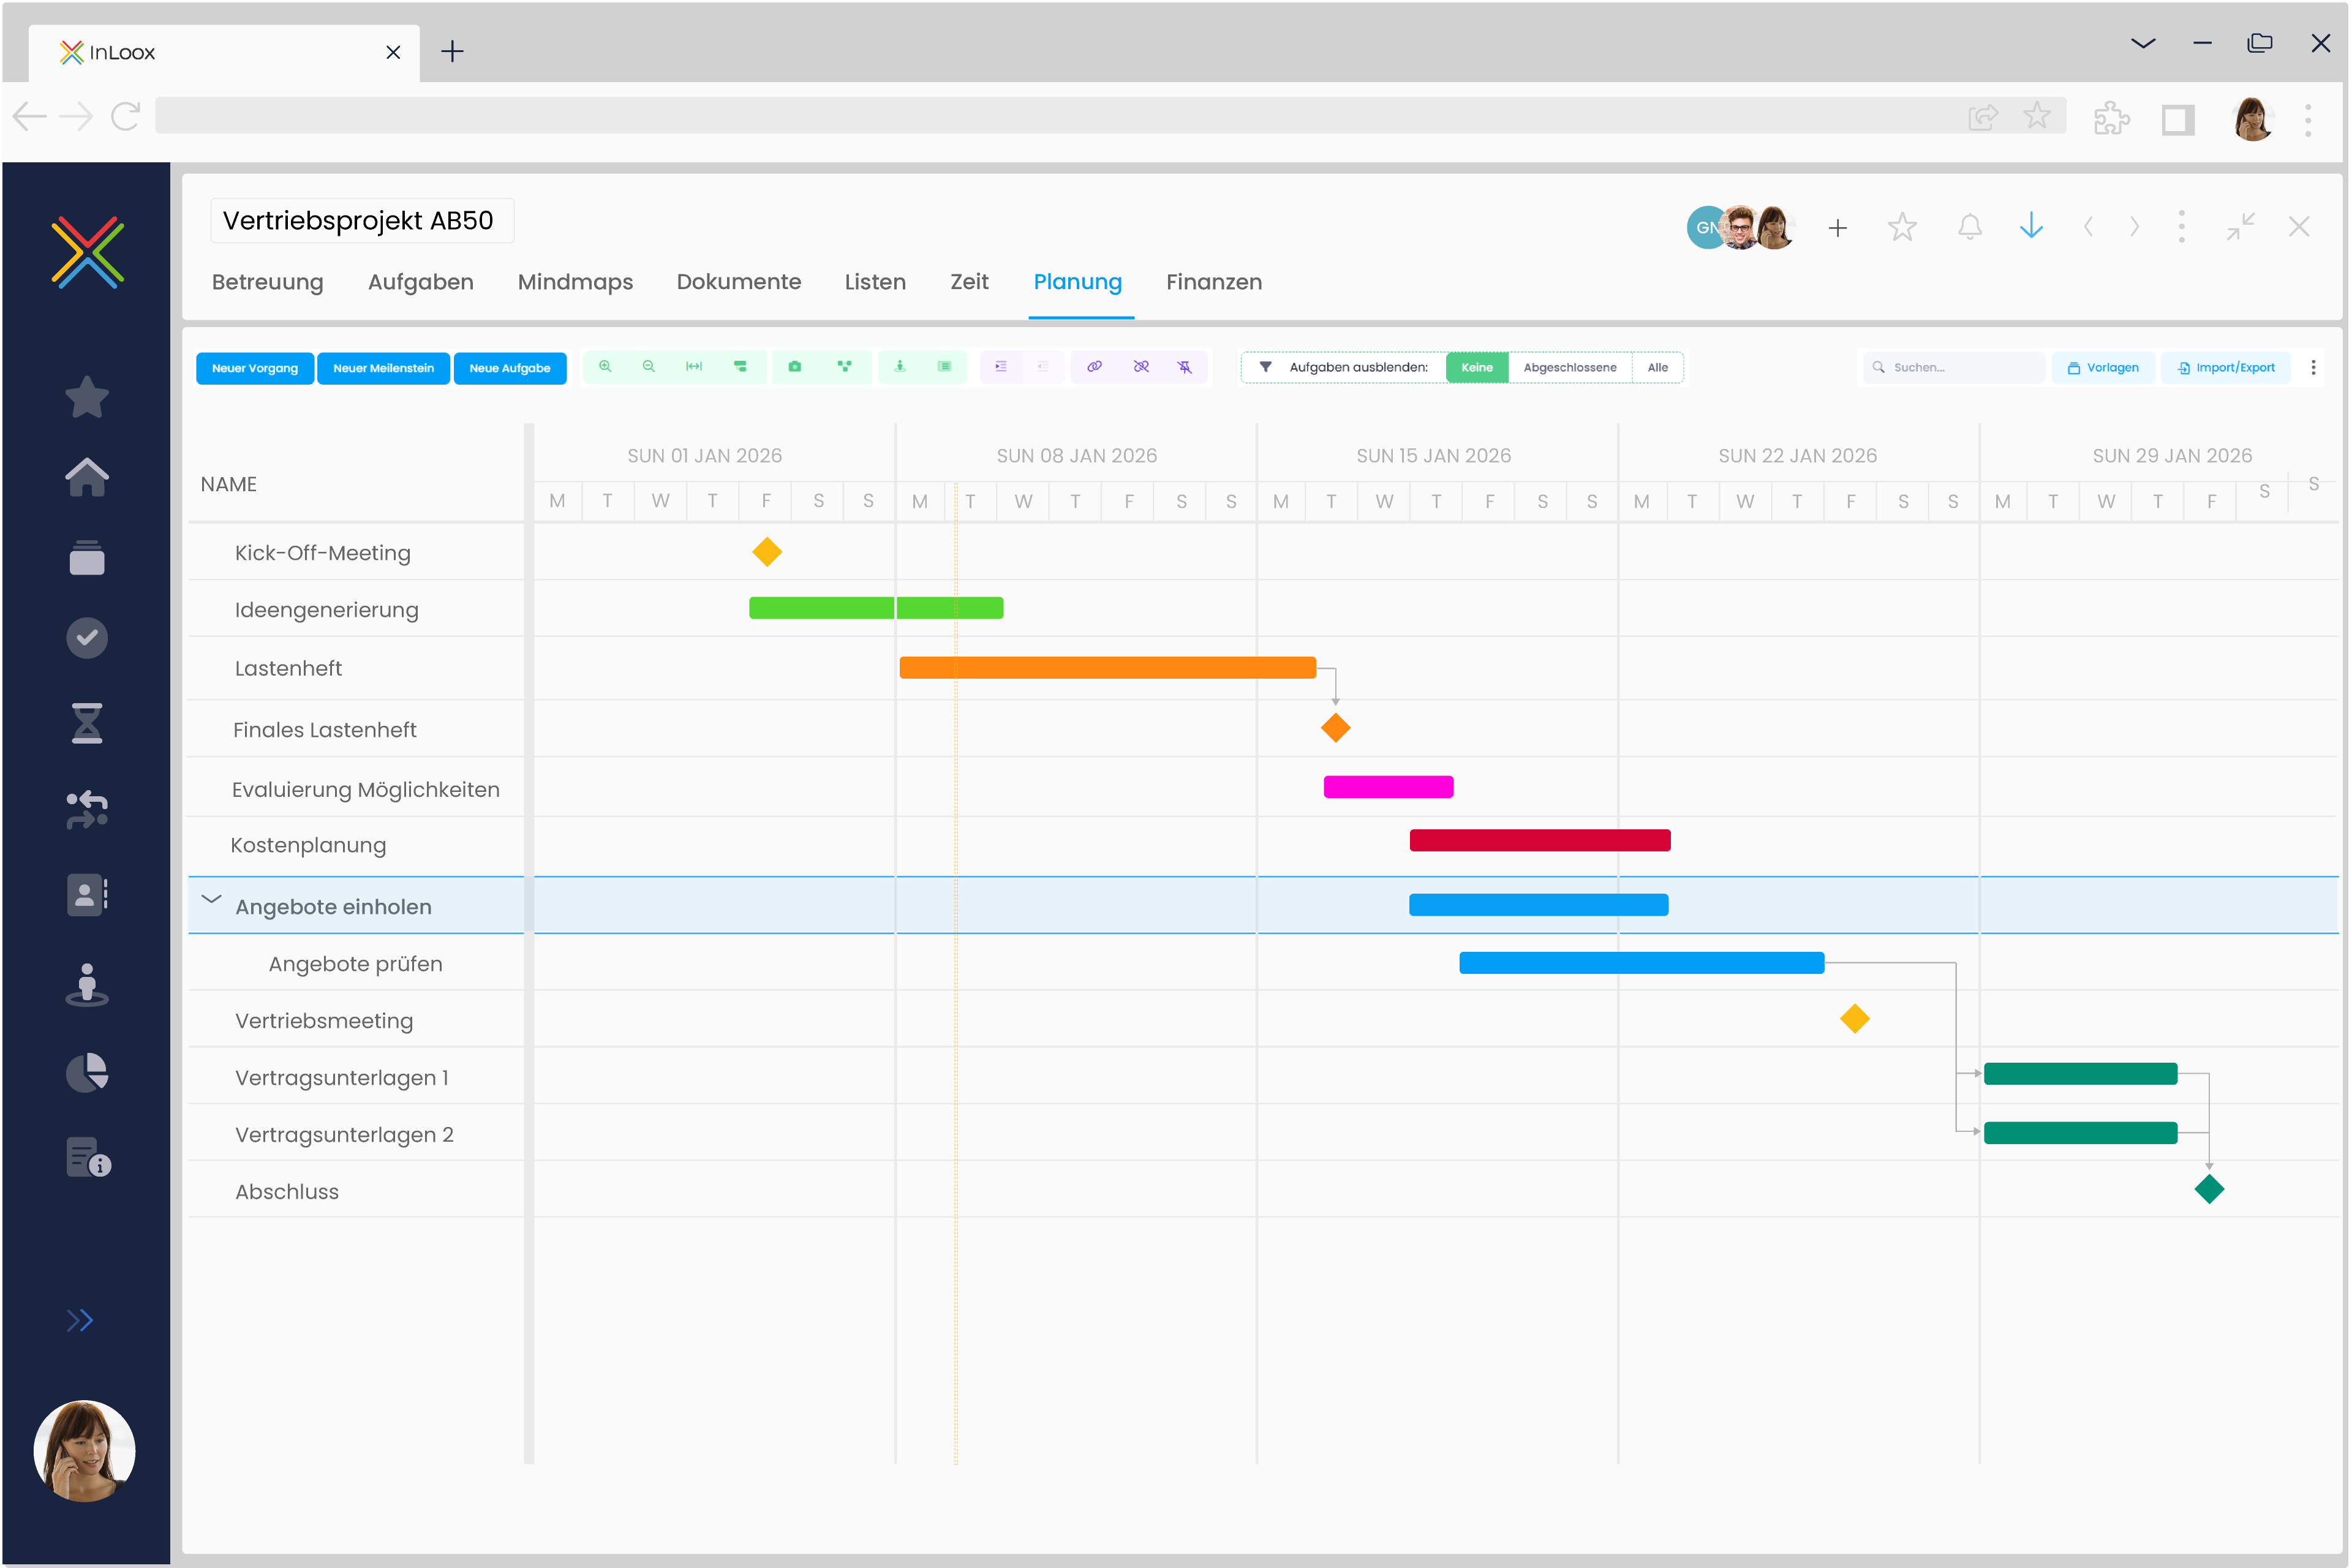Go to Home in the sidebar
The image size is (2352, 1568).
[87, 477]
